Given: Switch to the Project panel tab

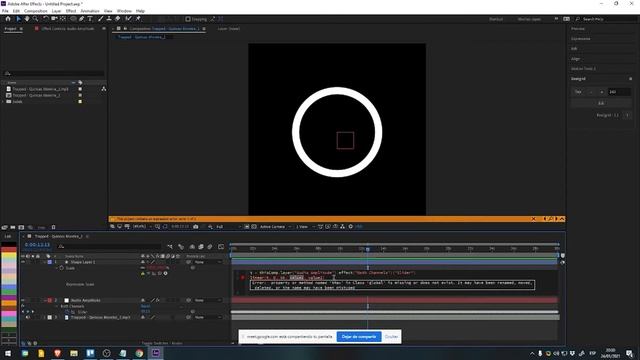Looking at the screenshot, I should (10, 29).
